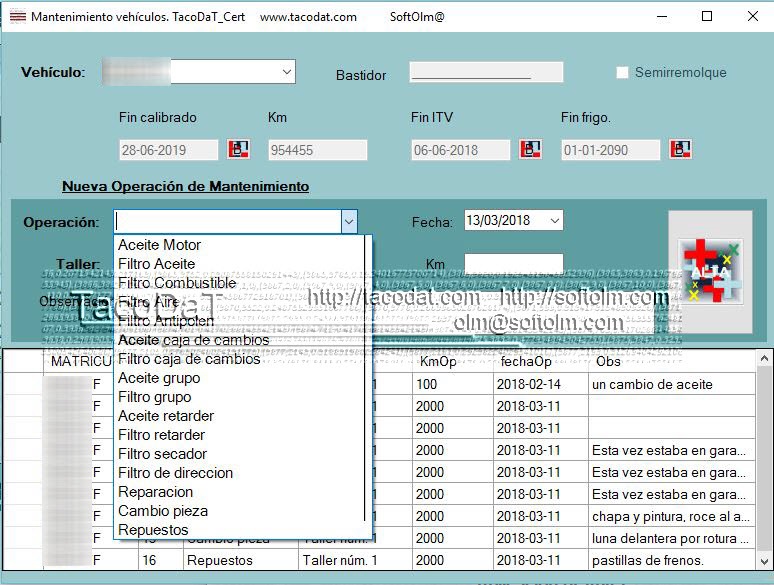Viewport: 774px width, 585px height.
Task: Click the save icon beside Fin ITV date
Action: [531, 150]
